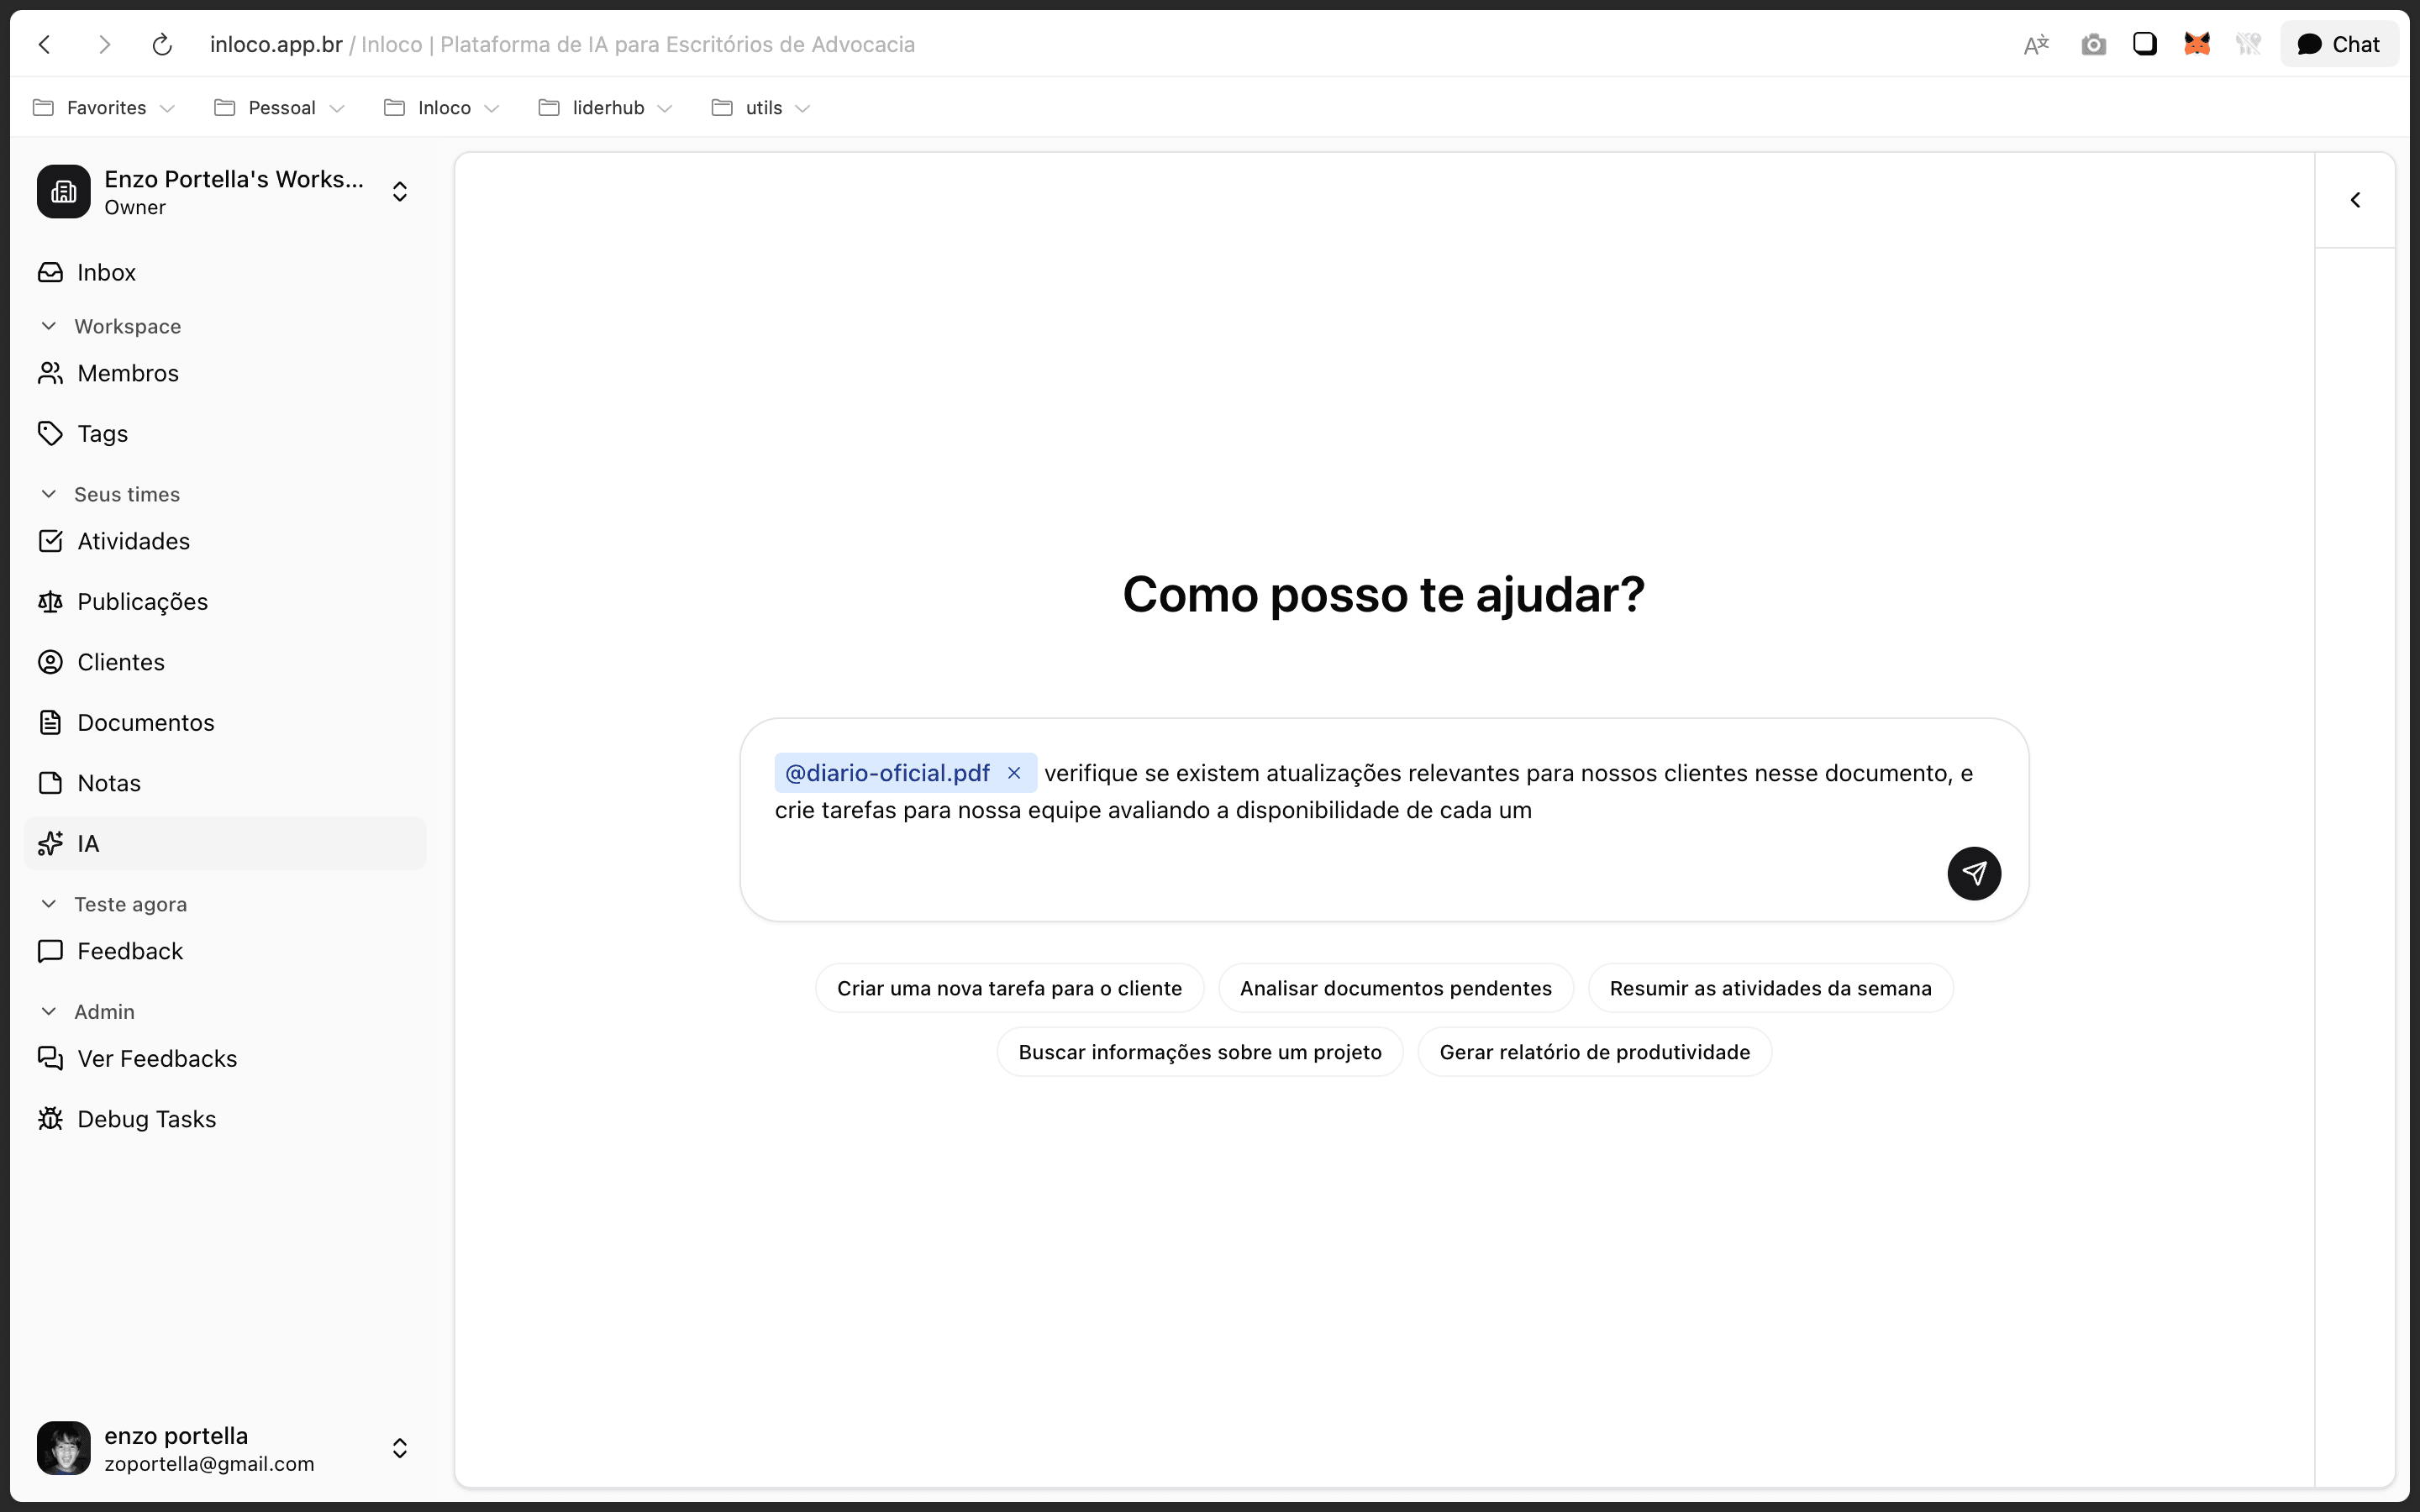This screenshot has height=1512, width=2420.
Task: Click 'Gerar relatório de produtividade' suggestion
Action: click(x=1594, y=1052)
